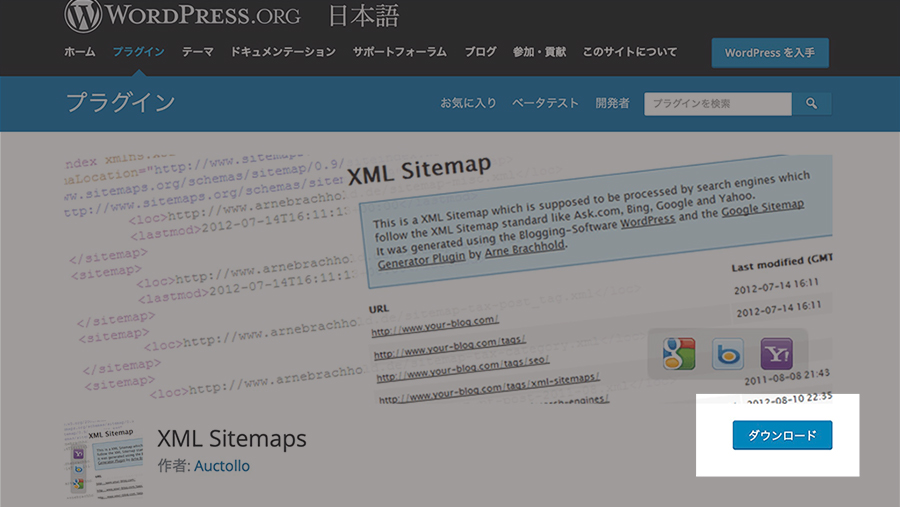Open 参加・貢献 nav item
Viewport: 900px width, 507px height.
[539, 52]
